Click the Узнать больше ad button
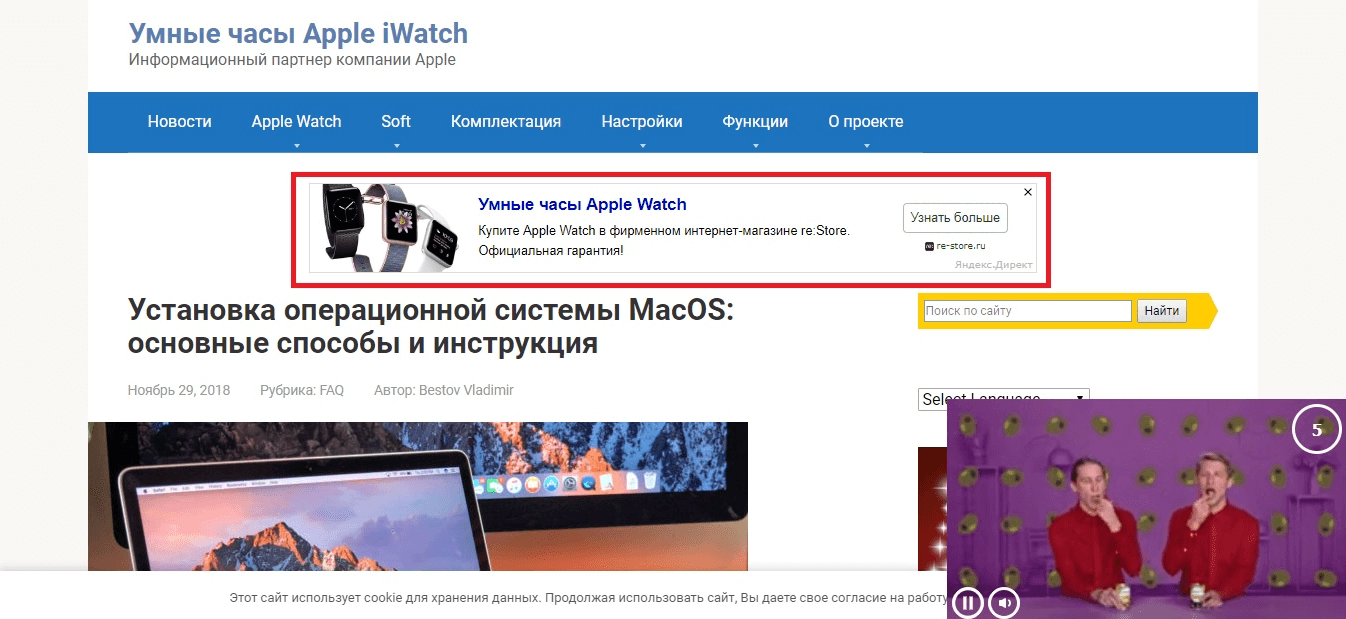Screen dimensions: 1346x619 click(955, 218)
